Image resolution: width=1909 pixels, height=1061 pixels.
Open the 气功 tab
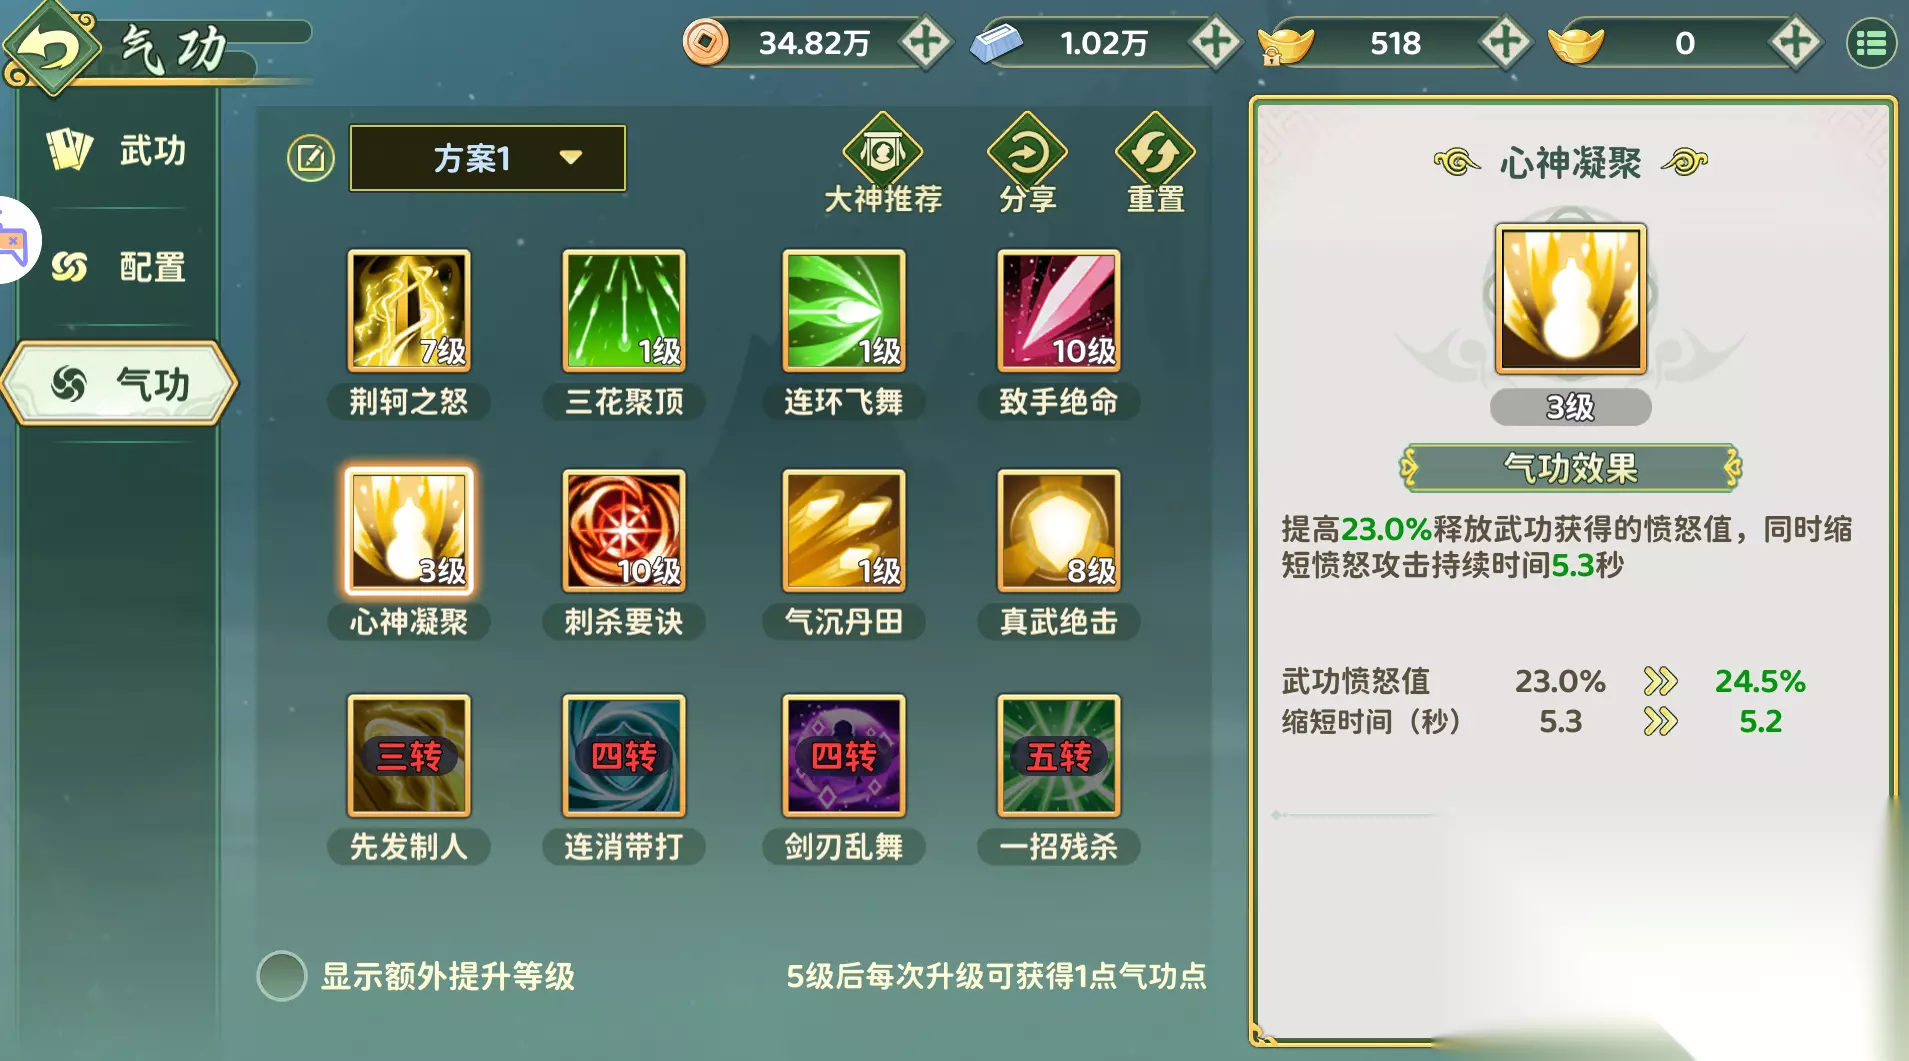(120, 384)
